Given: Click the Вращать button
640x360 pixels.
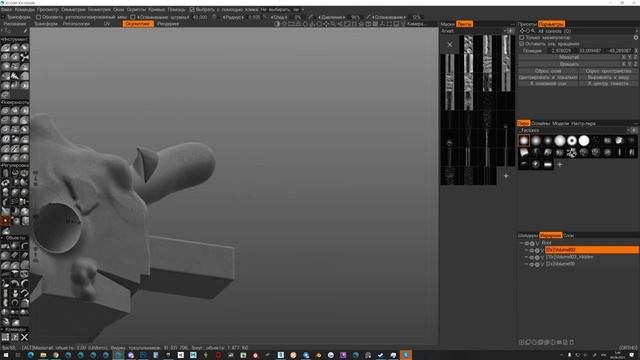Looking at the screenshot, I should (569, 64).
